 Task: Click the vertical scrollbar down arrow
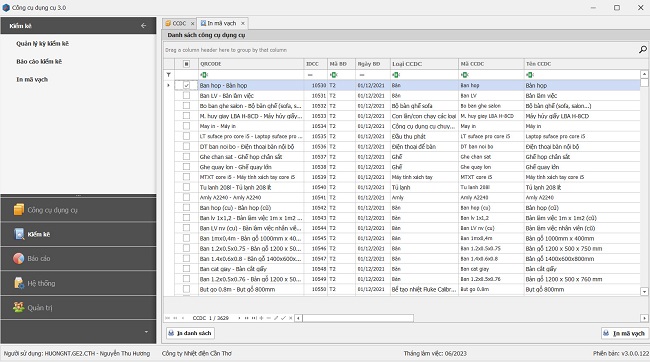coord(644,292)
